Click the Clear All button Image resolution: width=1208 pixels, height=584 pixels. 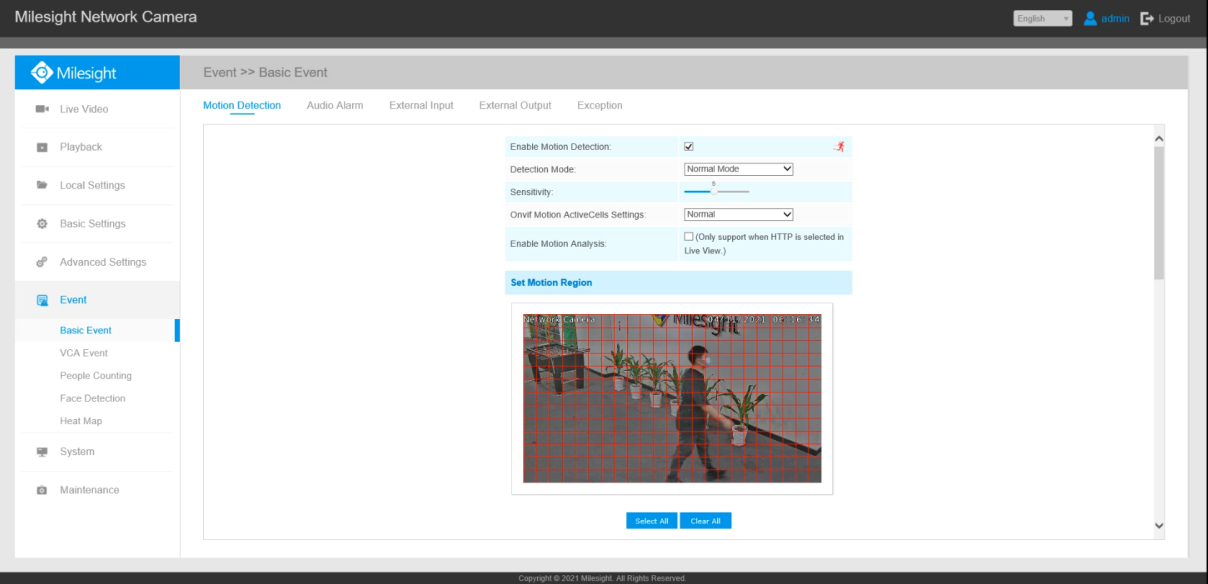[x=706, y=521]
